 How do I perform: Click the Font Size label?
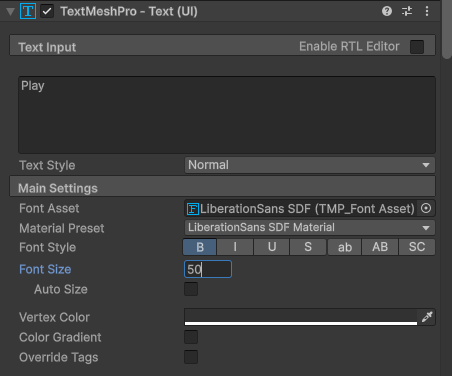click(x=45, y=269)
